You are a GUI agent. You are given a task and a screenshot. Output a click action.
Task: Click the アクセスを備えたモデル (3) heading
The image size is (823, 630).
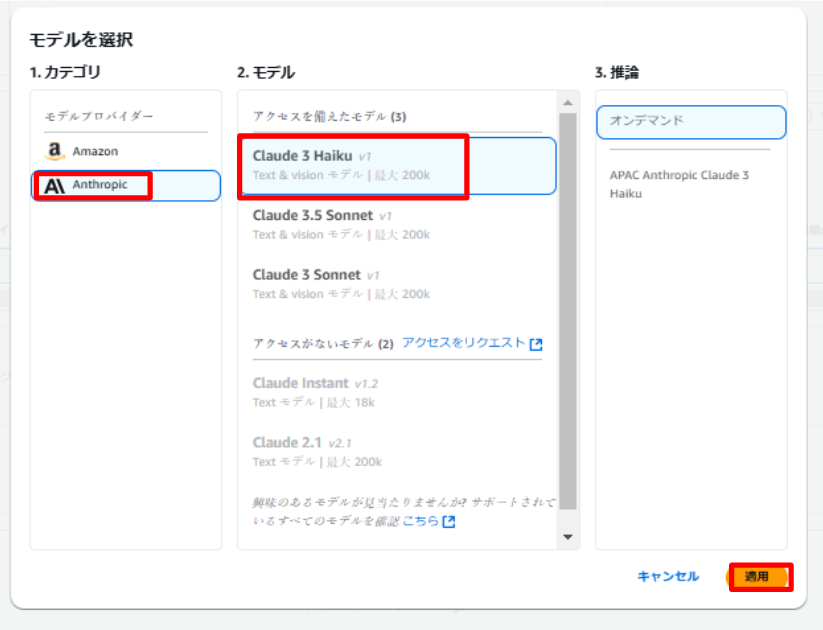click(x=330, y=117)
